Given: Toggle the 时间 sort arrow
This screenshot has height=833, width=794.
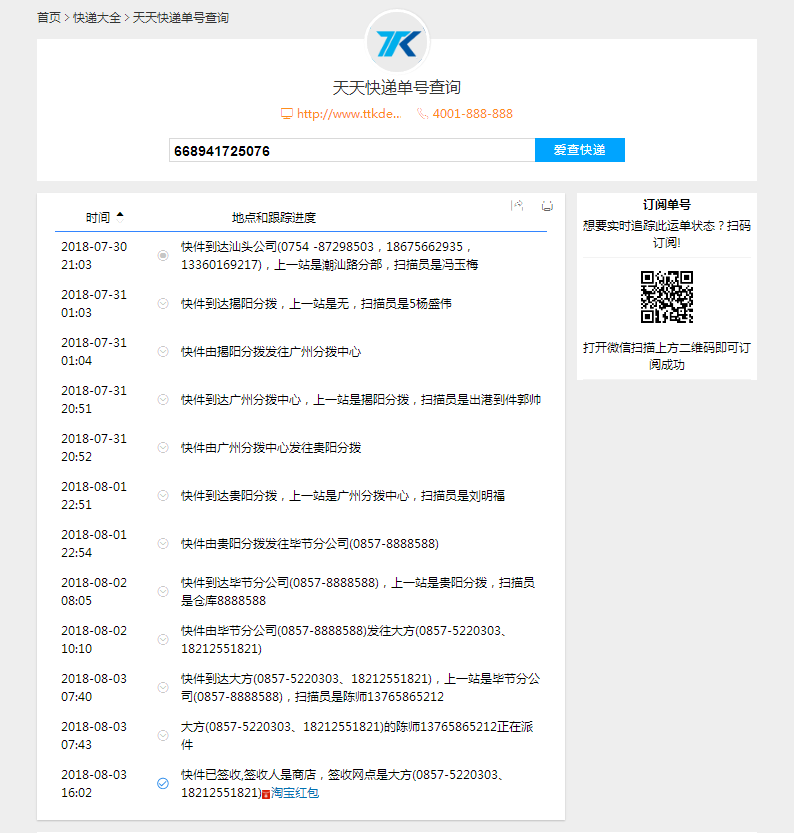Looking at the screenshot, I should pos(120,216).
